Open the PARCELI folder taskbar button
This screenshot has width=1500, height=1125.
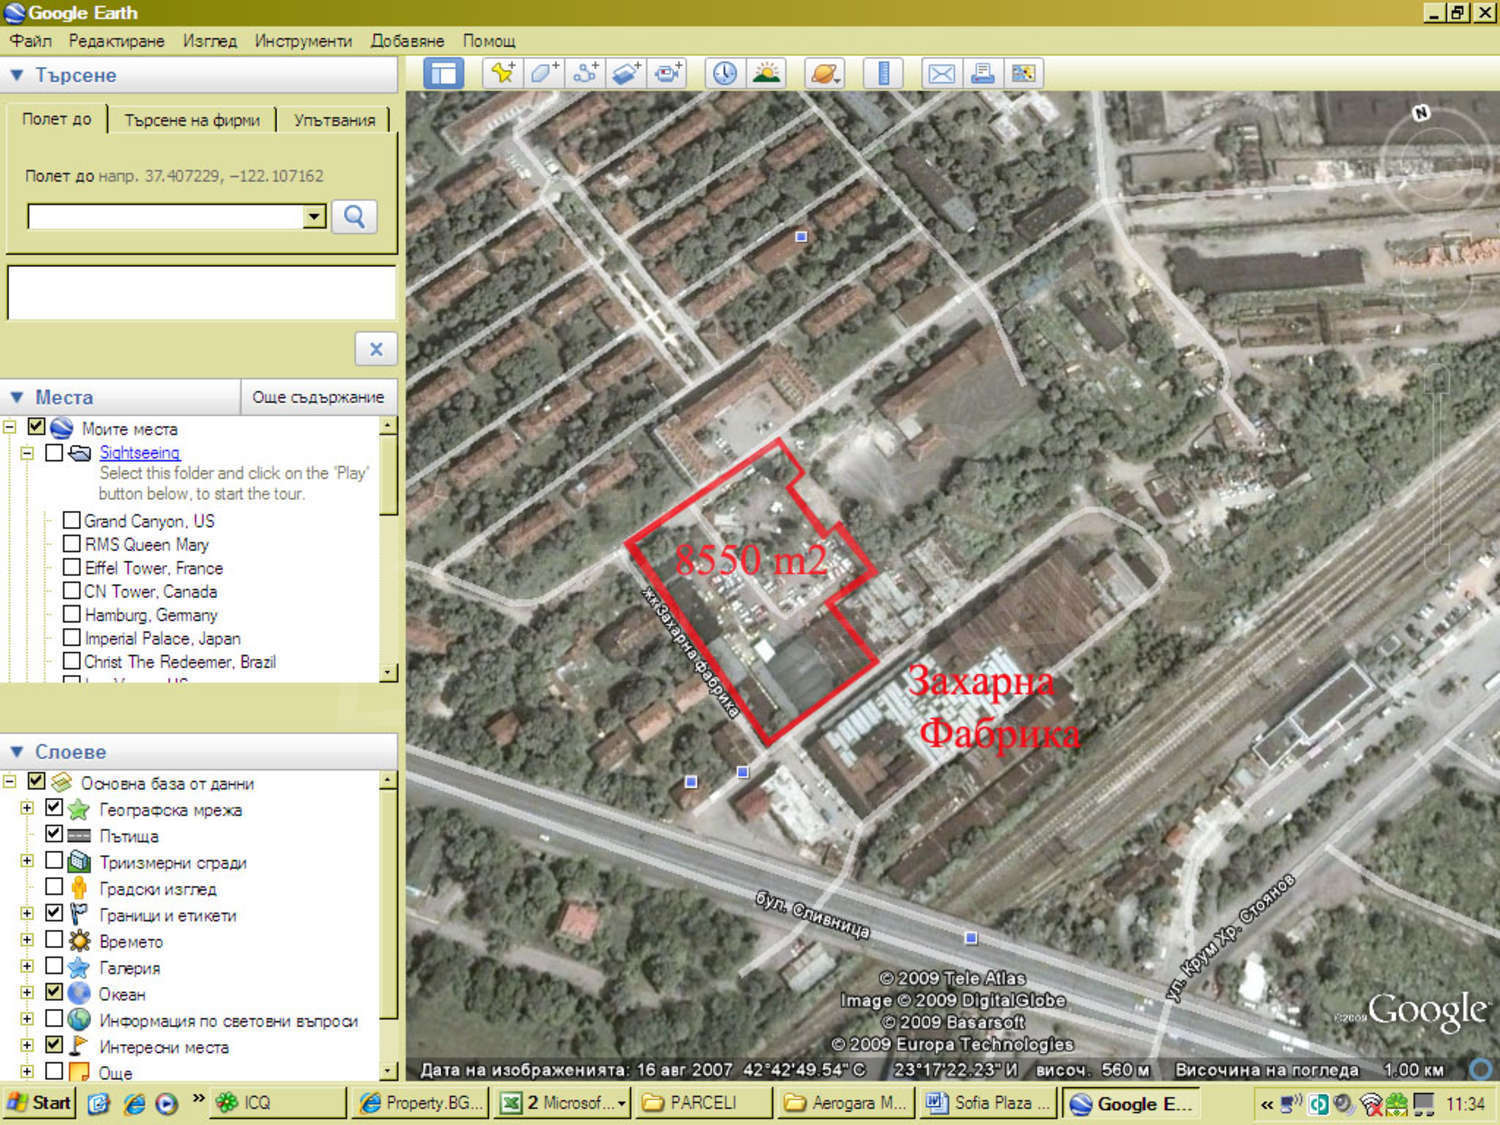[705, 1103]
